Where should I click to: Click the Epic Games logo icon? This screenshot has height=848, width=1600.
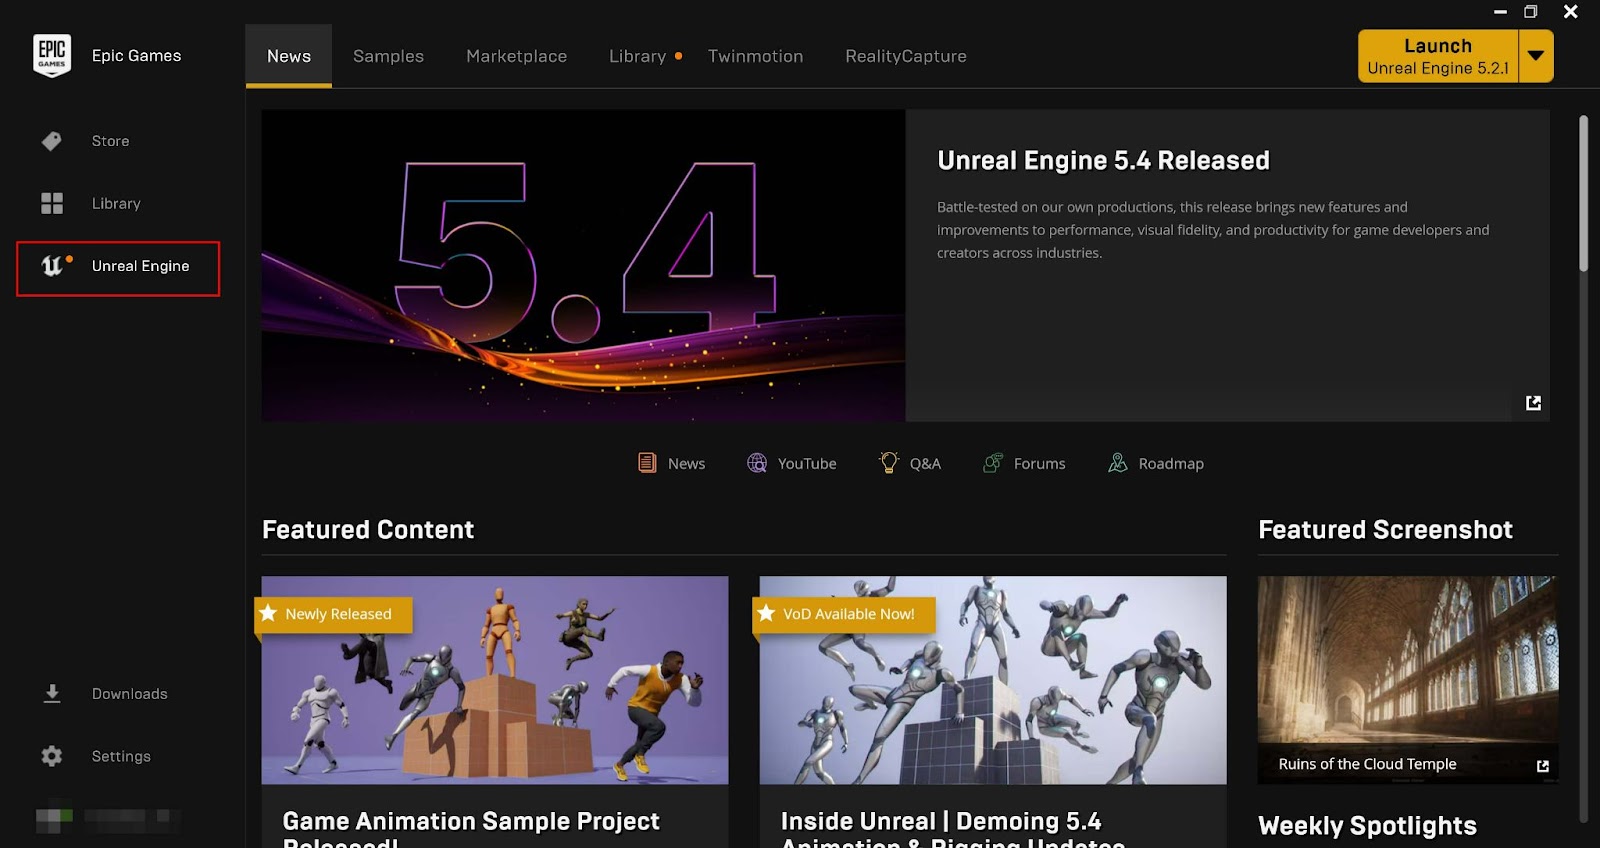pos(52,55)
